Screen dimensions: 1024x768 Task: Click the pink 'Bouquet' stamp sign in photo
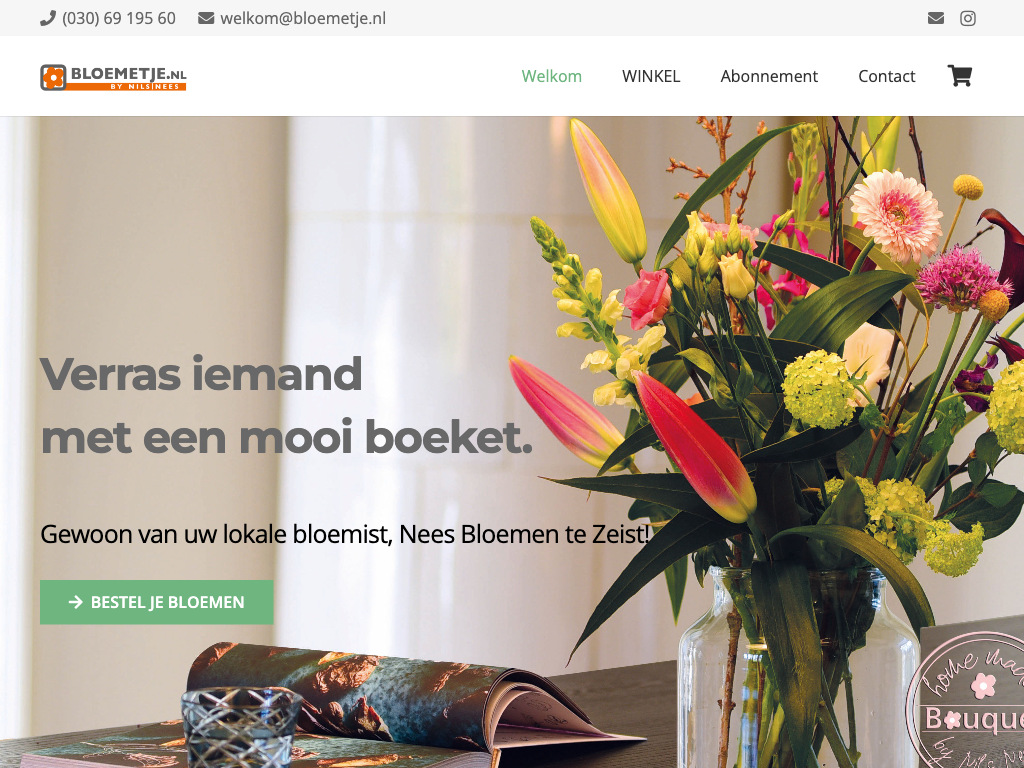click(x=967, y=699)
